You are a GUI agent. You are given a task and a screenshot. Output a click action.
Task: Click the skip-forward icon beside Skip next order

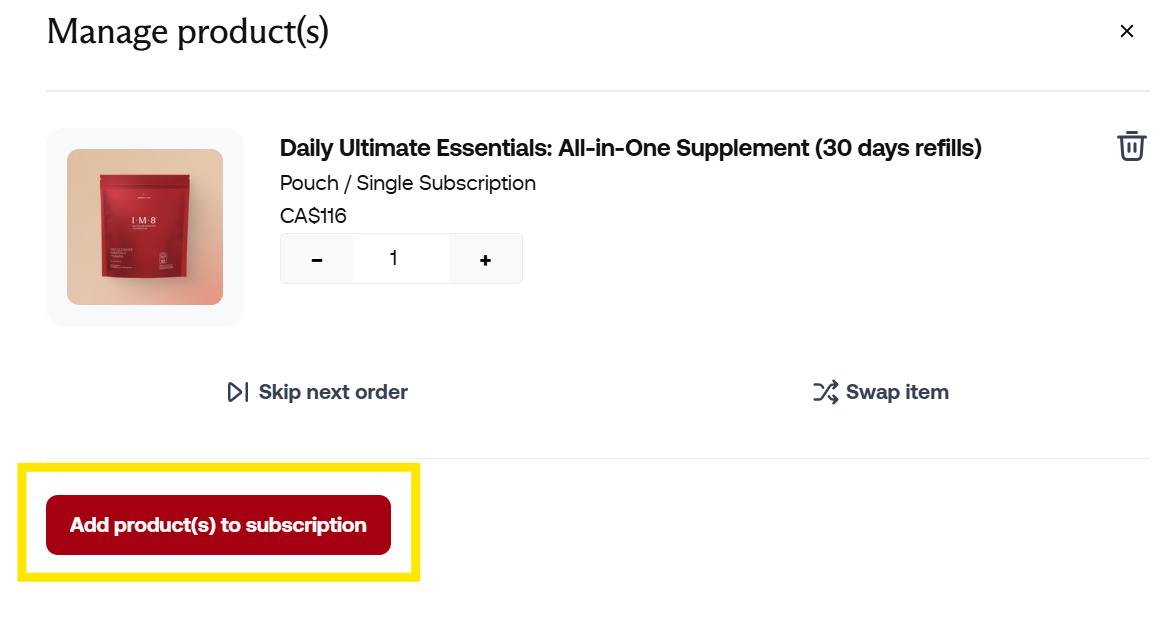[x=237, y=392]
